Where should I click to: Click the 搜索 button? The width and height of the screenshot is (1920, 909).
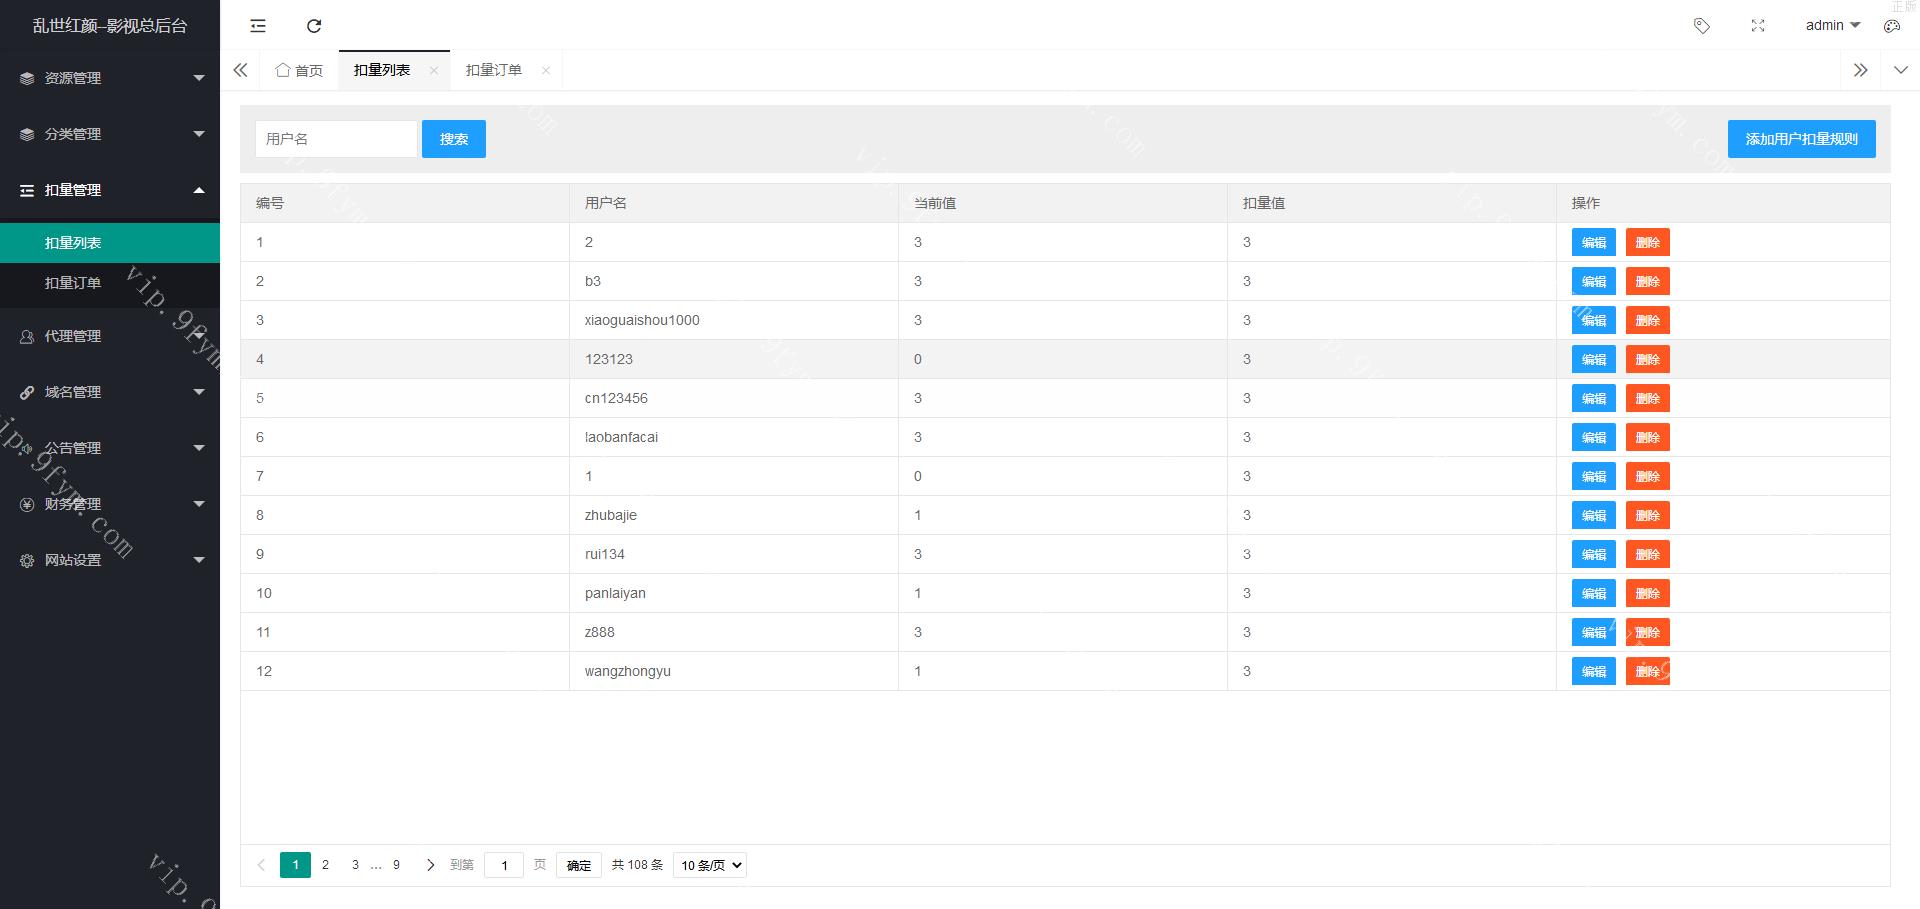tap(453, 139)
